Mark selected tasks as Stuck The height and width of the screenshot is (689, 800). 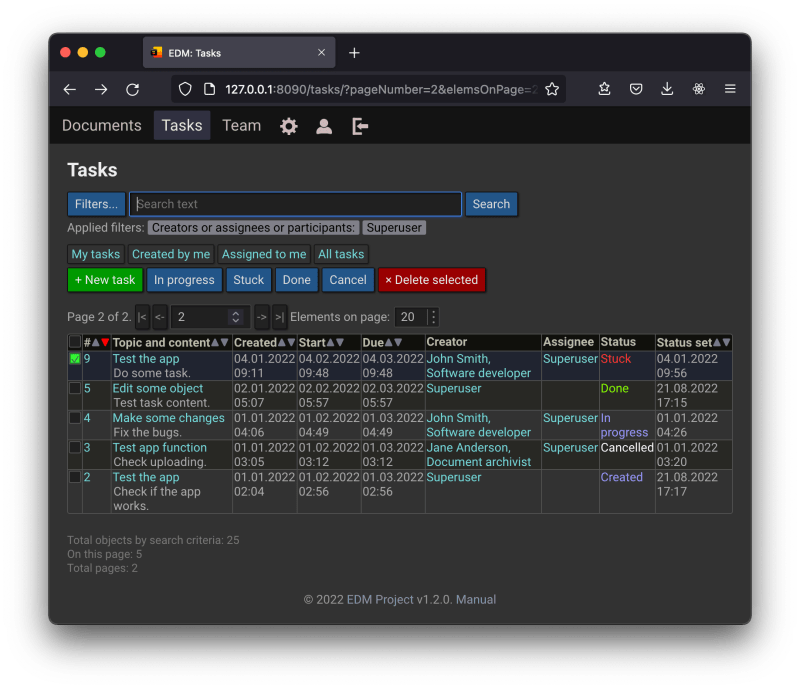248,280
